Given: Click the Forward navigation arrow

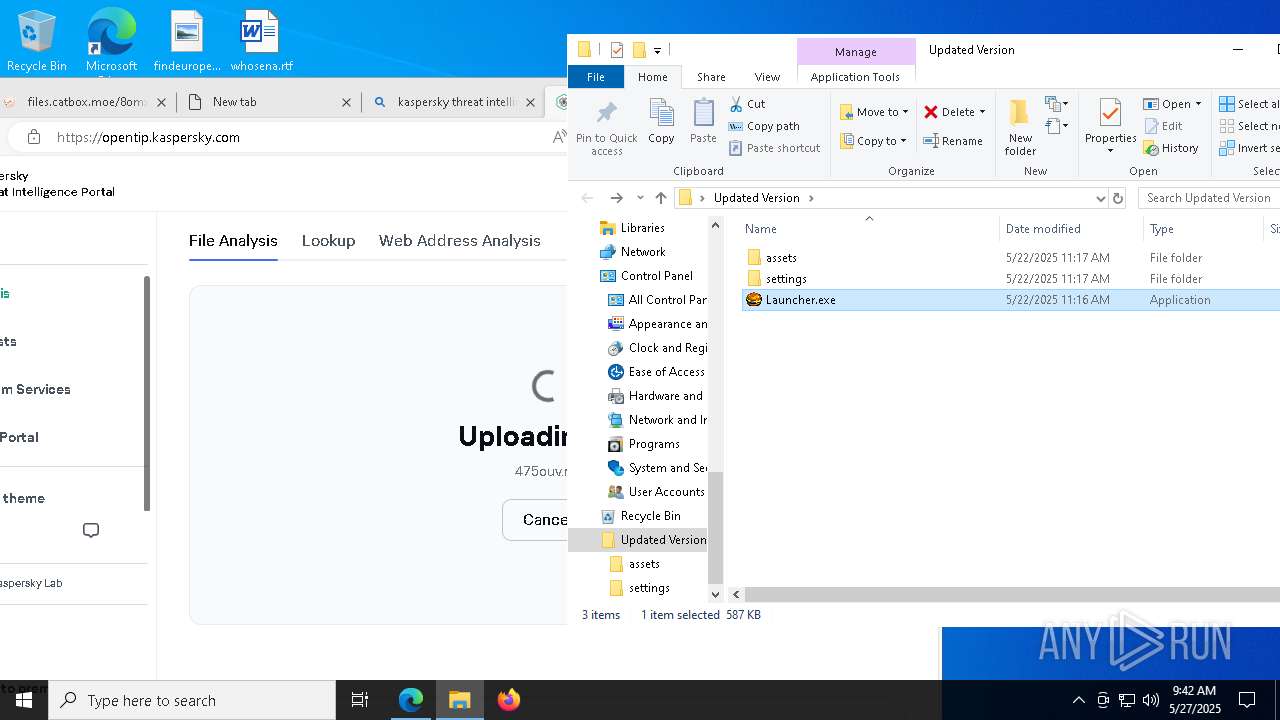Looking at the screenshot, I should click(616, 198).
